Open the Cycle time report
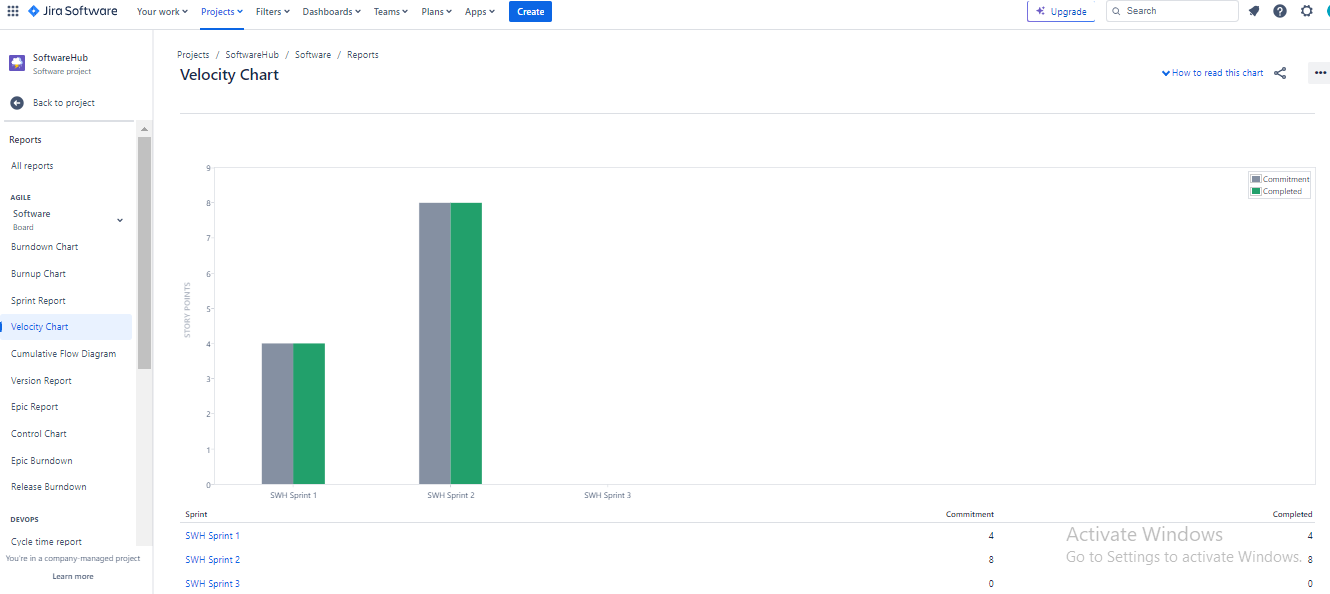Image resolution: width=1330 pixels, height=594 pixels. pyautogui.click(x=46, y=542)
